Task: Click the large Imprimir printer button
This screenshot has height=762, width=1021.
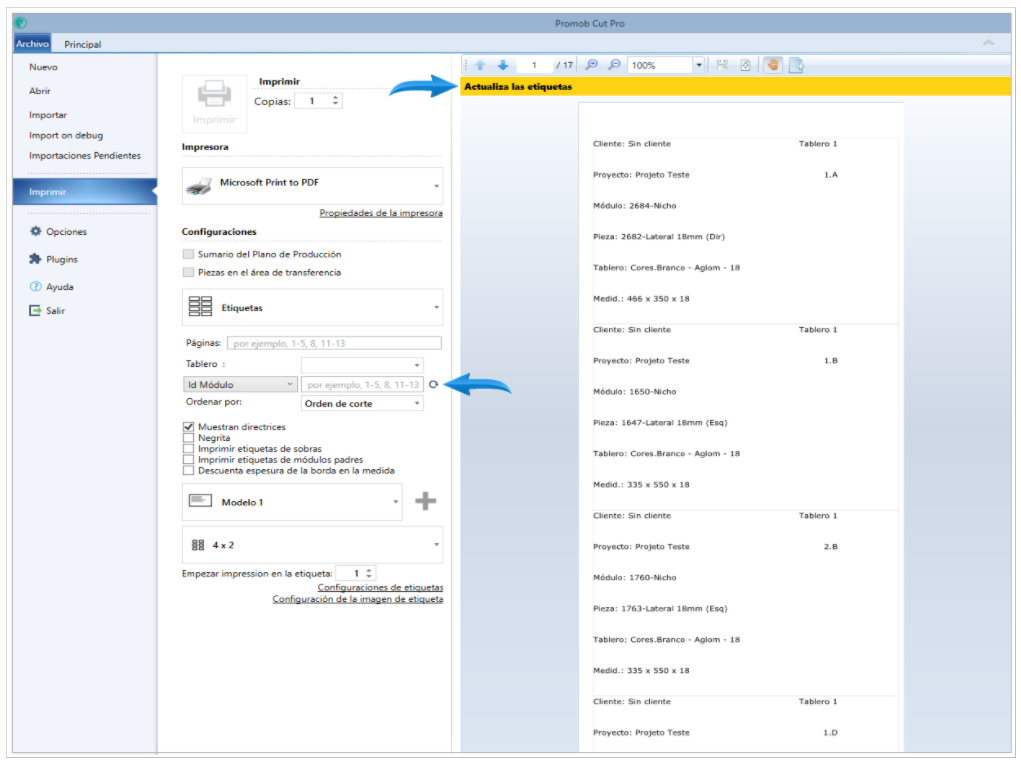Action: tap(214, 103)
